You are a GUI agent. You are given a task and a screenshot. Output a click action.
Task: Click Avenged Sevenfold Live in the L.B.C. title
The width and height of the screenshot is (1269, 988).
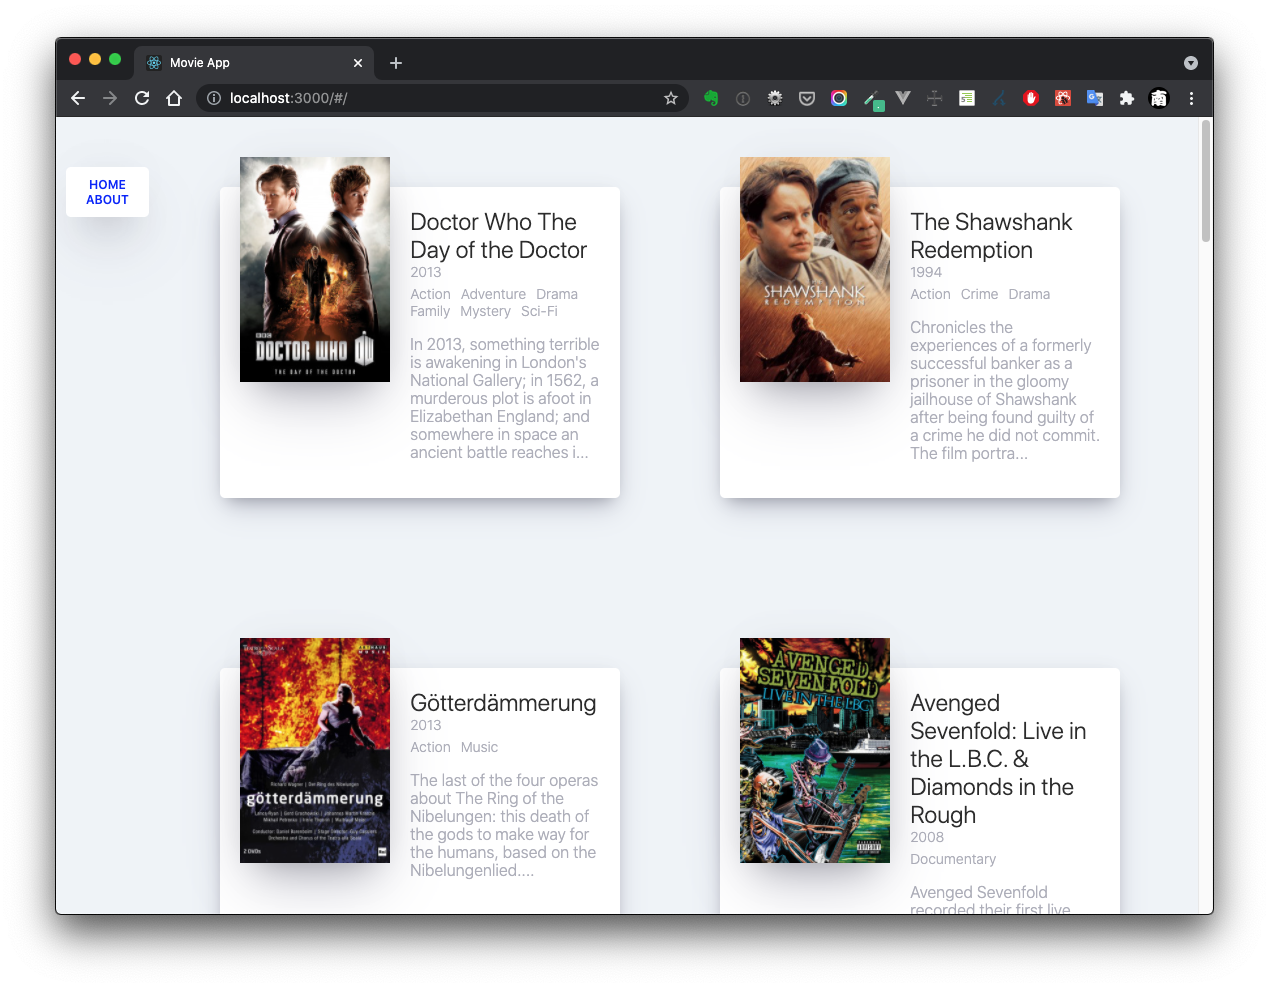click(998, 759)
